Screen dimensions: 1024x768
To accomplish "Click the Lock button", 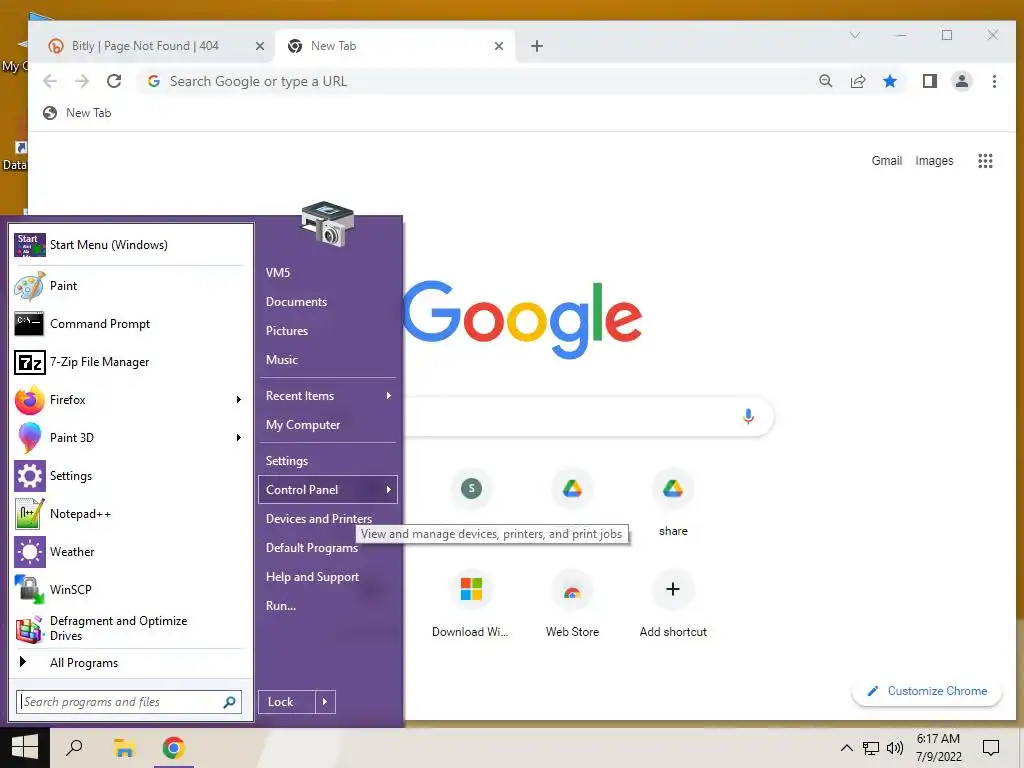I will [x=287, y=701].
